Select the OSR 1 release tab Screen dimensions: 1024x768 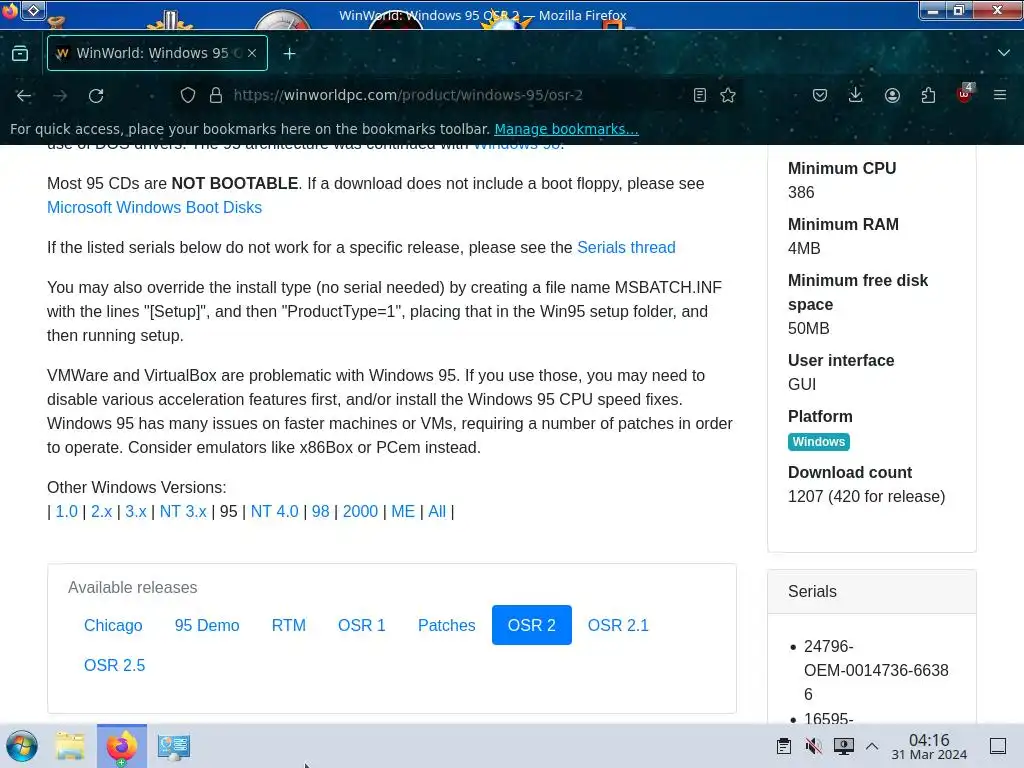point(362,625)
